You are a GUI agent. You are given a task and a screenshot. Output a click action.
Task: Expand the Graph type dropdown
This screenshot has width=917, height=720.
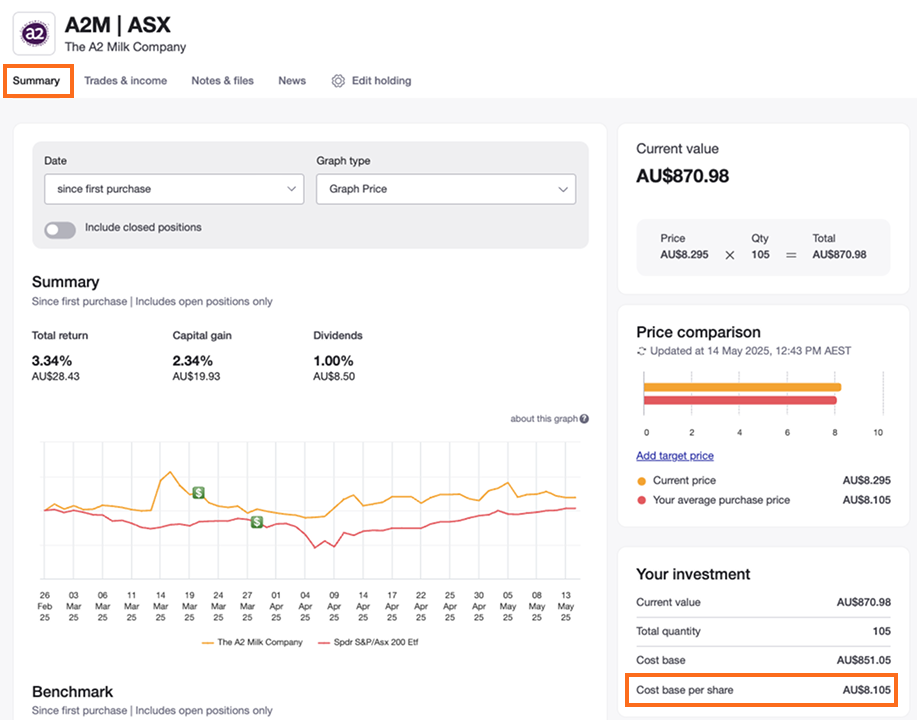click(x=446, y=189)
